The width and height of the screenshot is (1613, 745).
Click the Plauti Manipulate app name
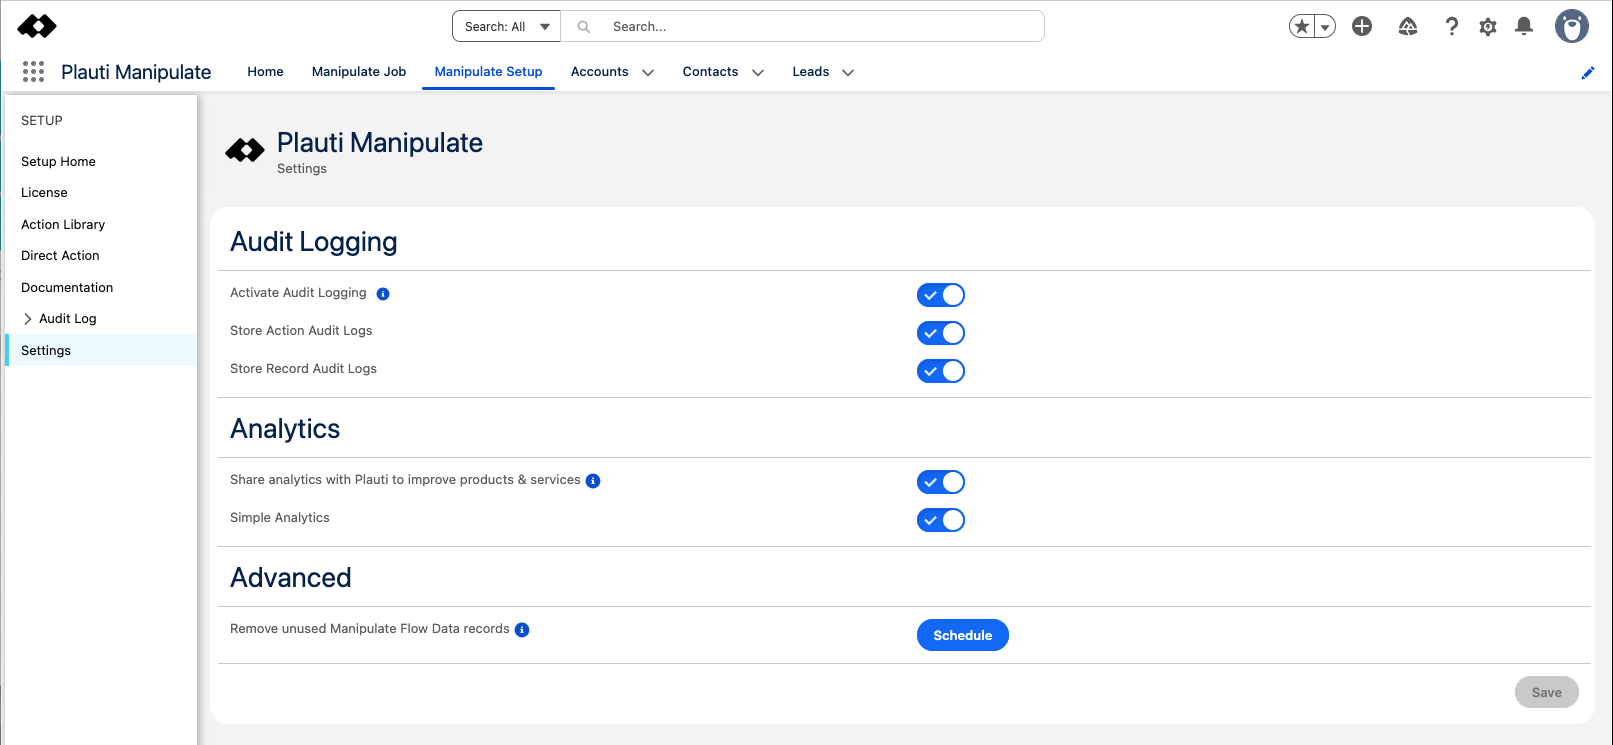(136, 72)
